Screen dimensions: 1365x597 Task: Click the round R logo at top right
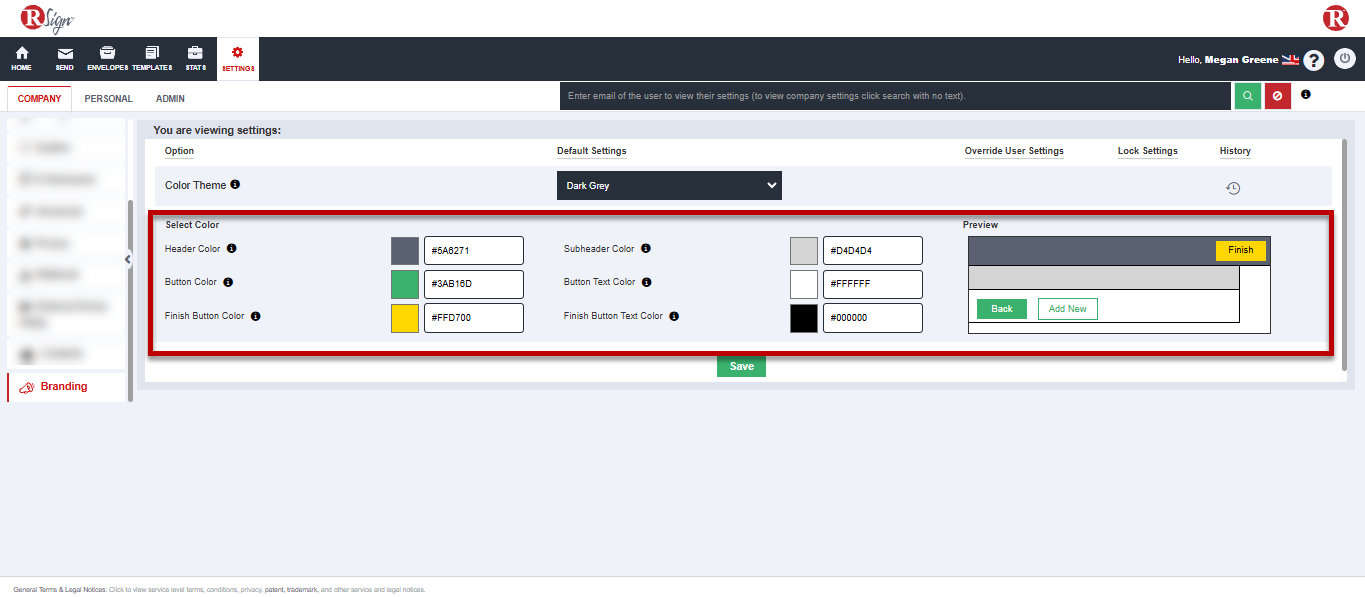point(1336,18)
